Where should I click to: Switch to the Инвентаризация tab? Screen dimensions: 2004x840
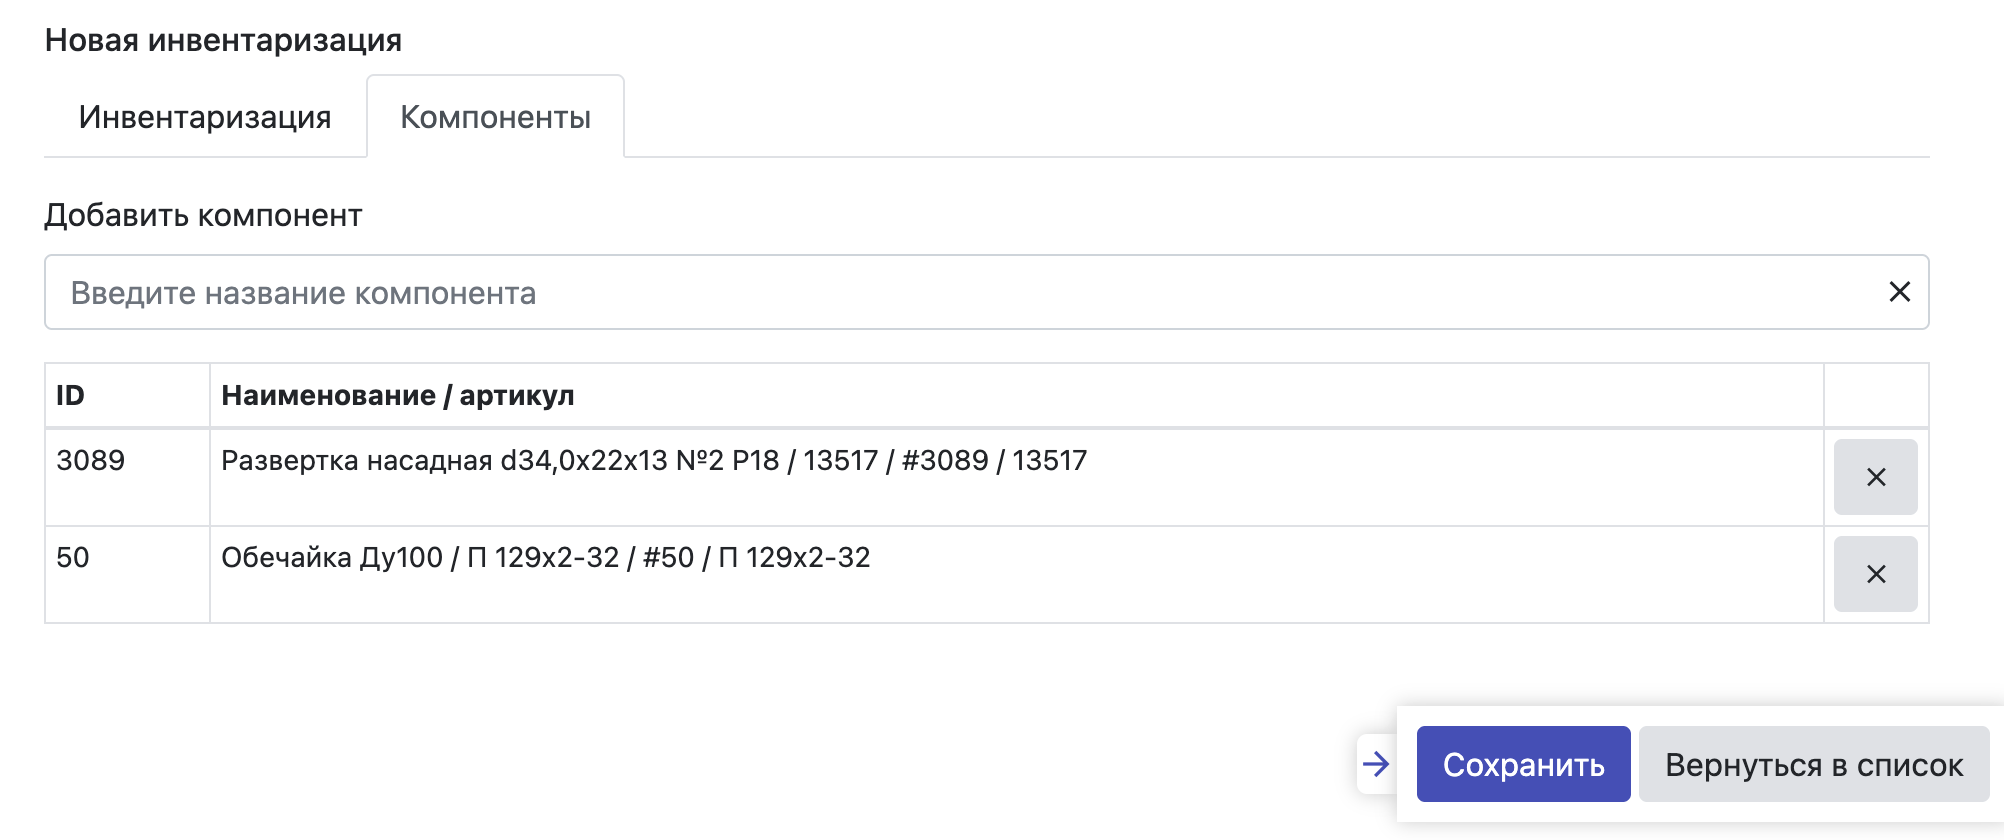(x=205, y=117)
